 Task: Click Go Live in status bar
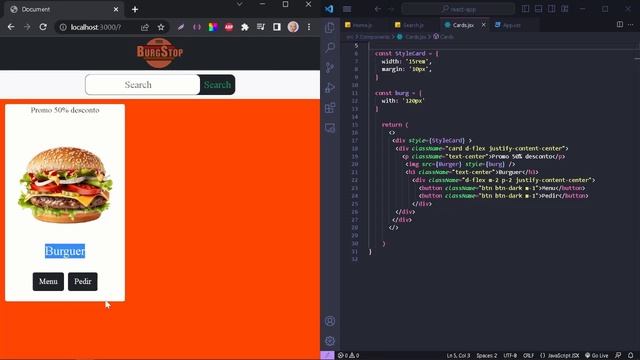(596, 356)
